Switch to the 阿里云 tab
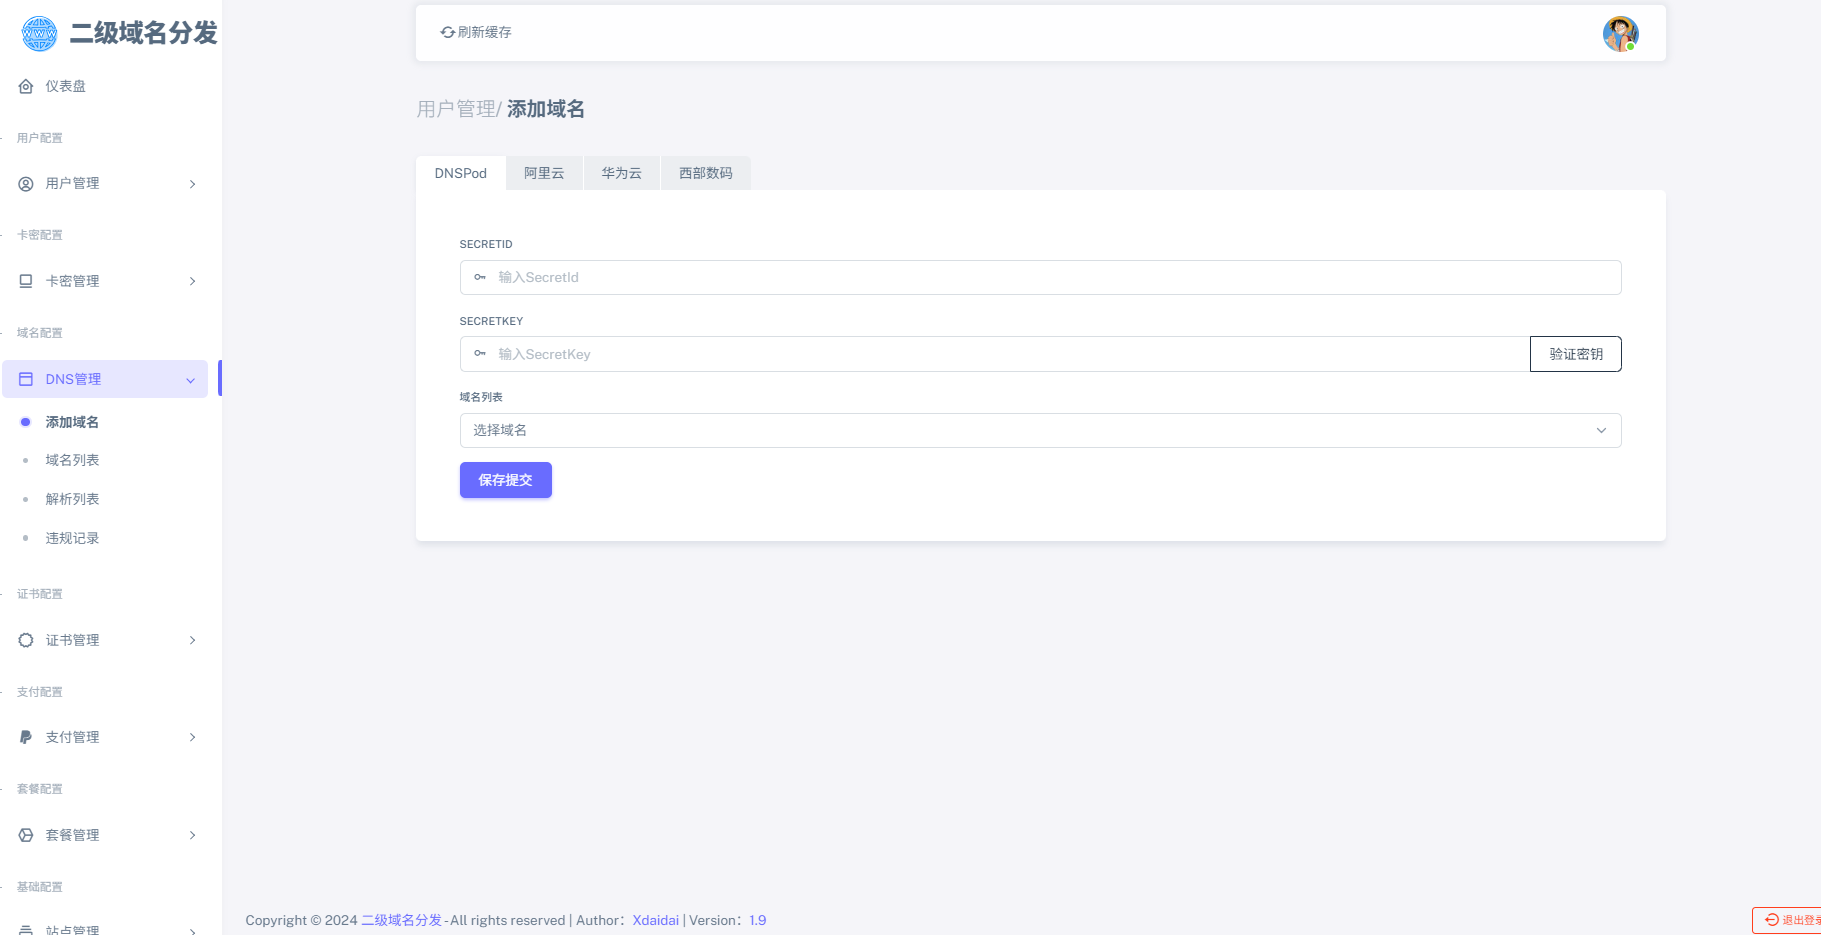 (x=544, y=173)
